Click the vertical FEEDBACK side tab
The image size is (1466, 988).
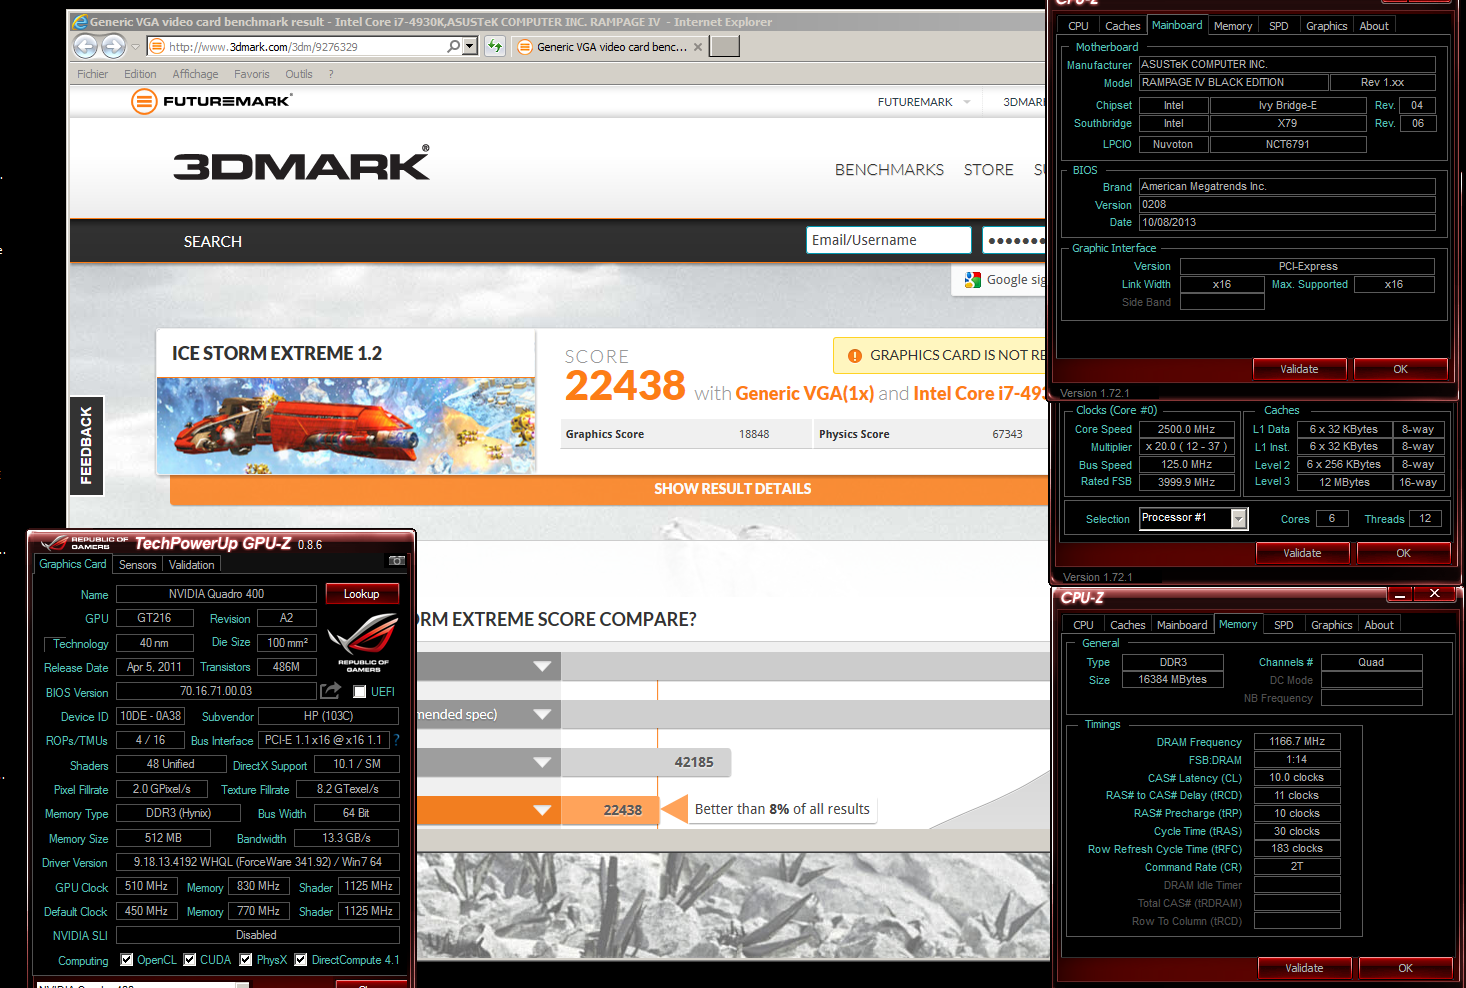[x=86, y=446]
